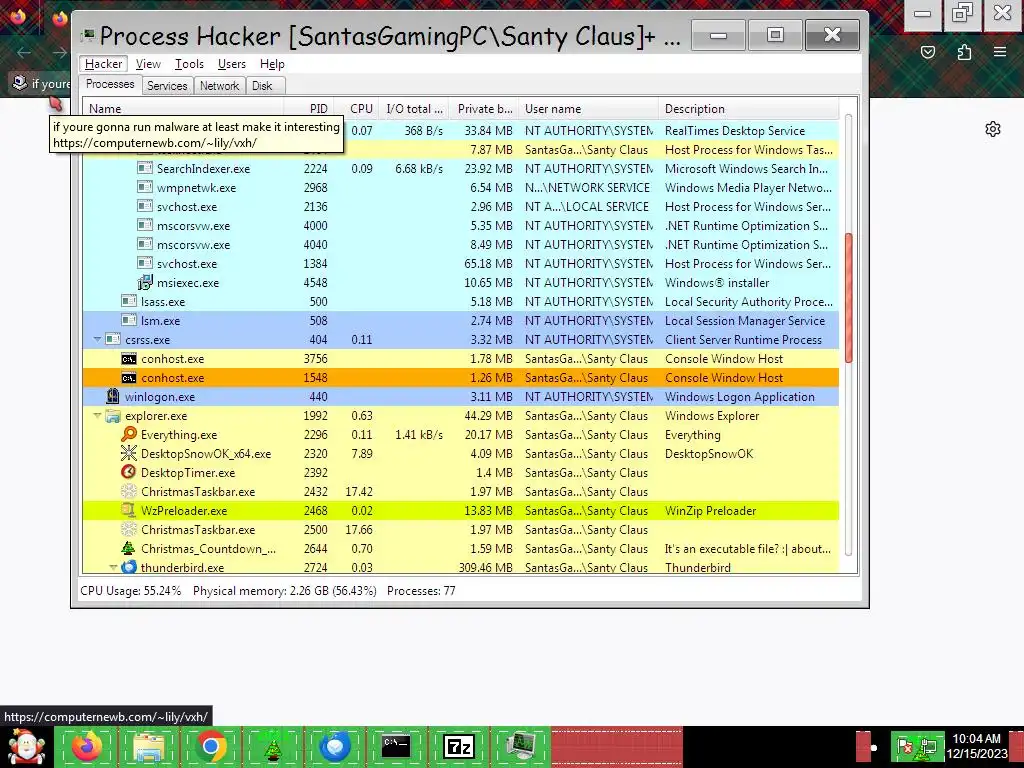Click the lsass.exe process icon
Screen dimensions: 1024x768
[129, 302]
